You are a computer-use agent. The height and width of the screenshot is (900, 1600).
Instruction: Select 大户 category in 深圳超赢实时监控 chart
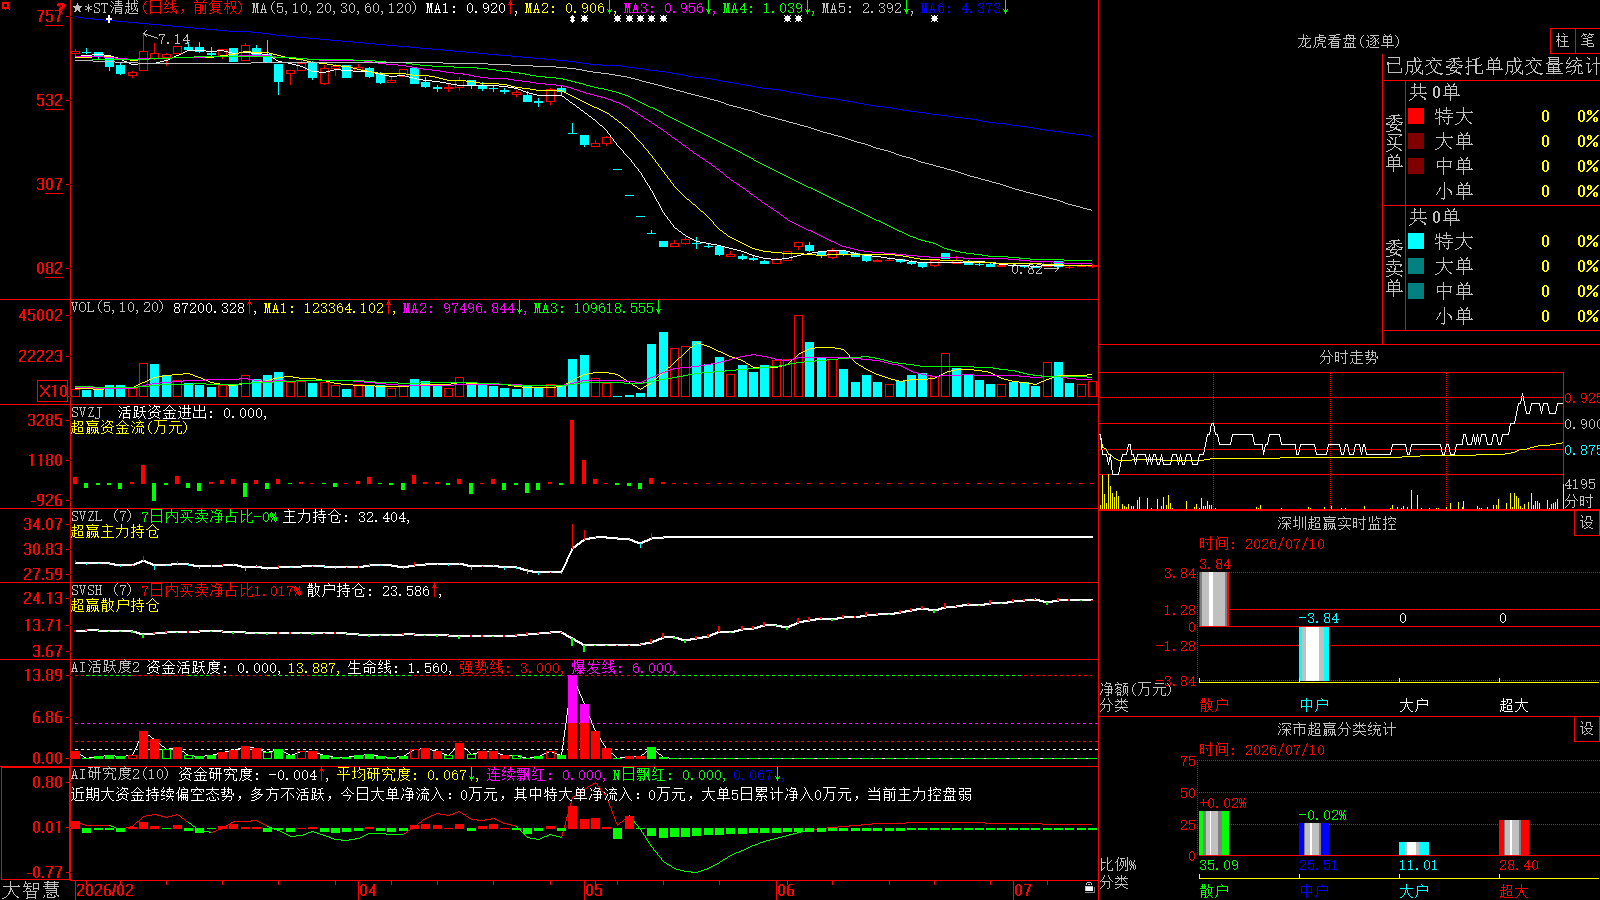point(1414,705)
